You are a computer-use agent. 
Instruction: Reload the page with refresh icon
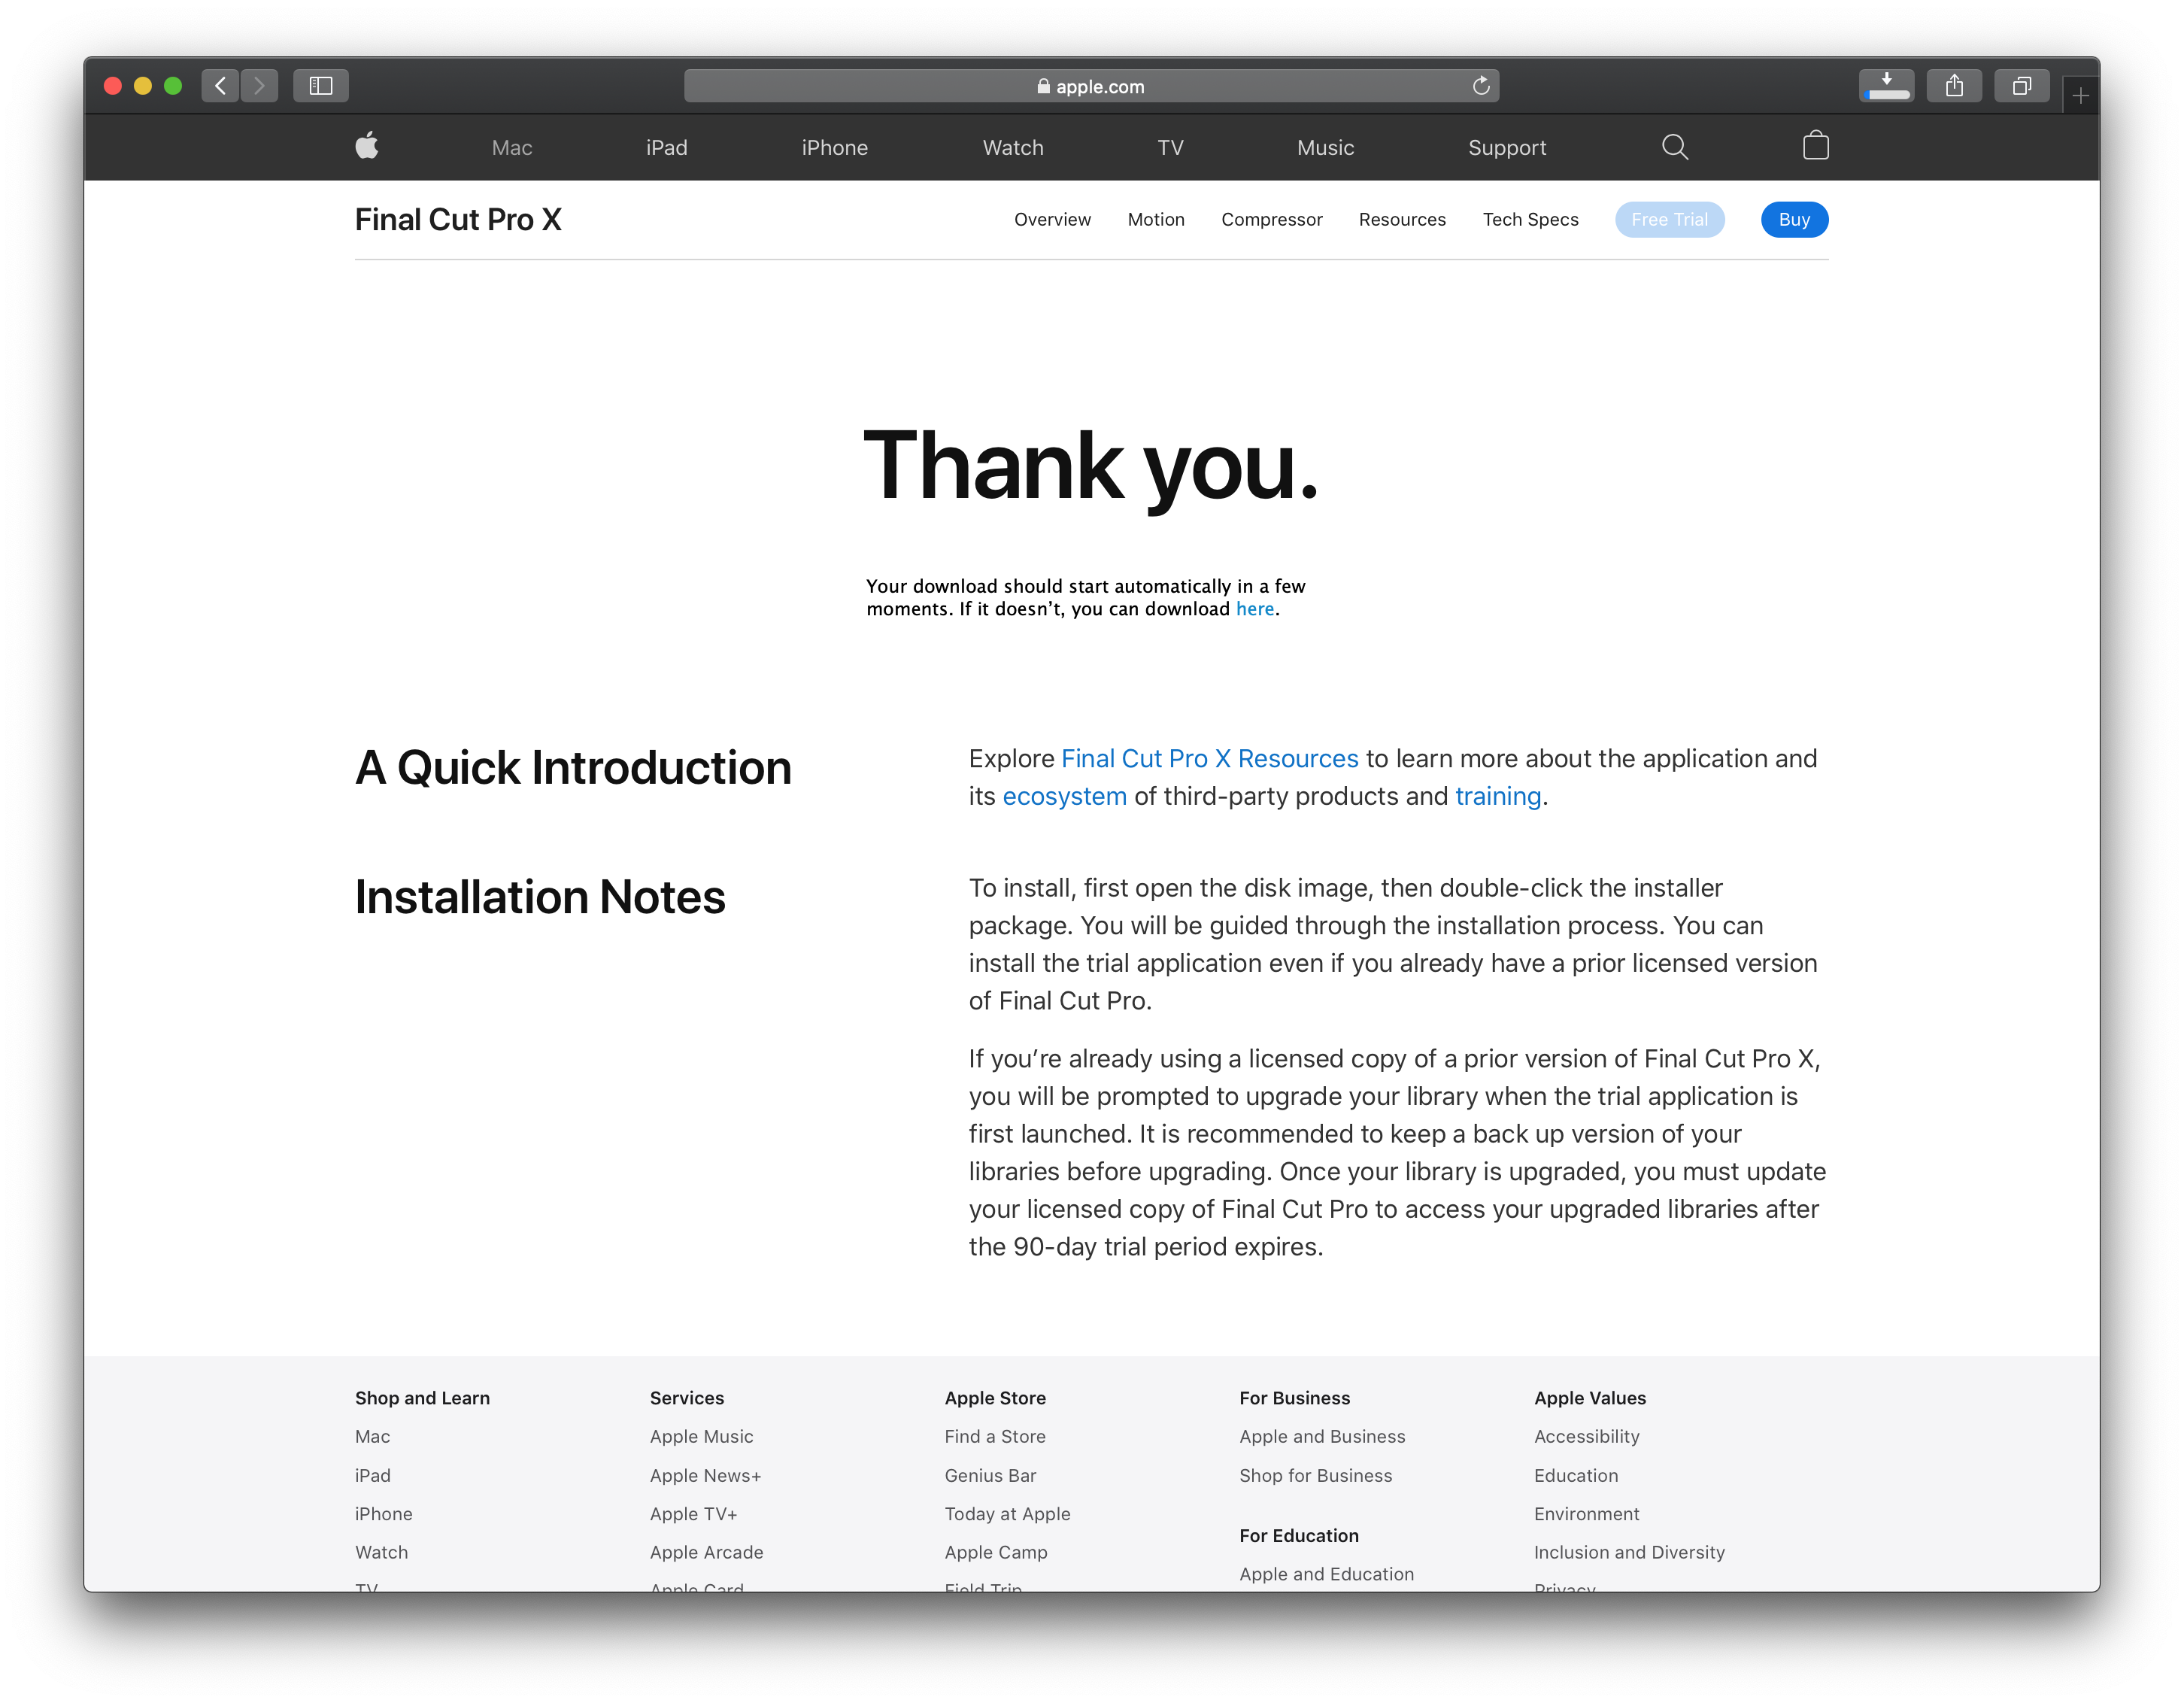point(1480,86)
